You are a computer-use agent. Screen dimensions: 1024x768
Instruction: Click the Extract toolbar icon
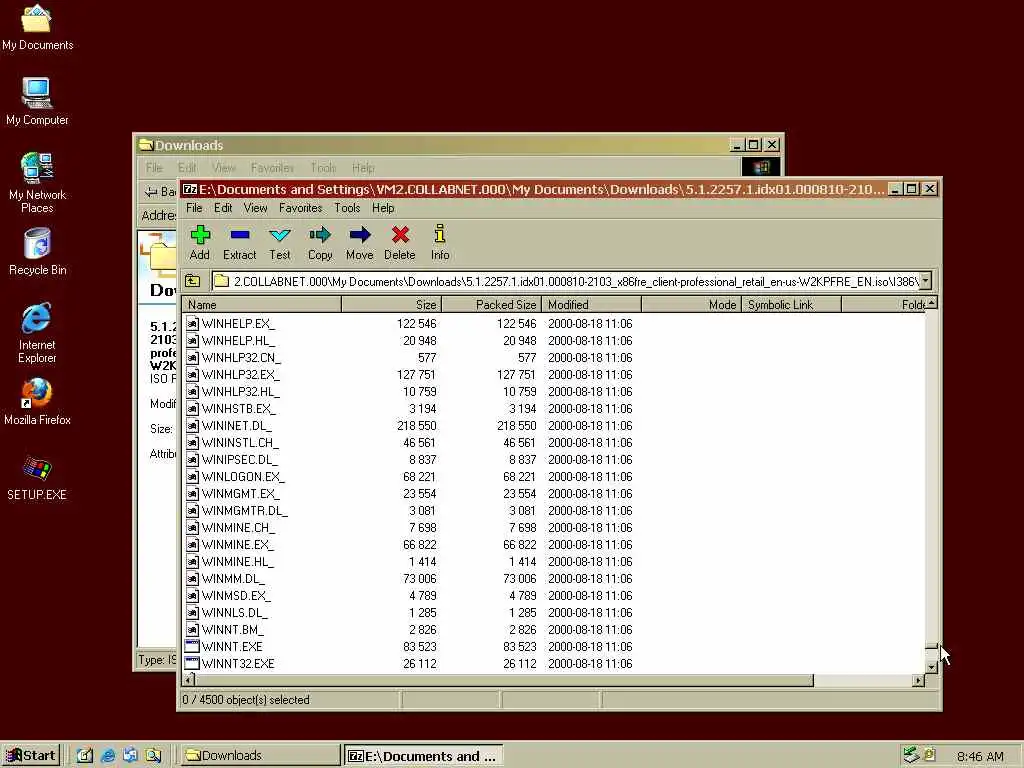tap(240, 234)
